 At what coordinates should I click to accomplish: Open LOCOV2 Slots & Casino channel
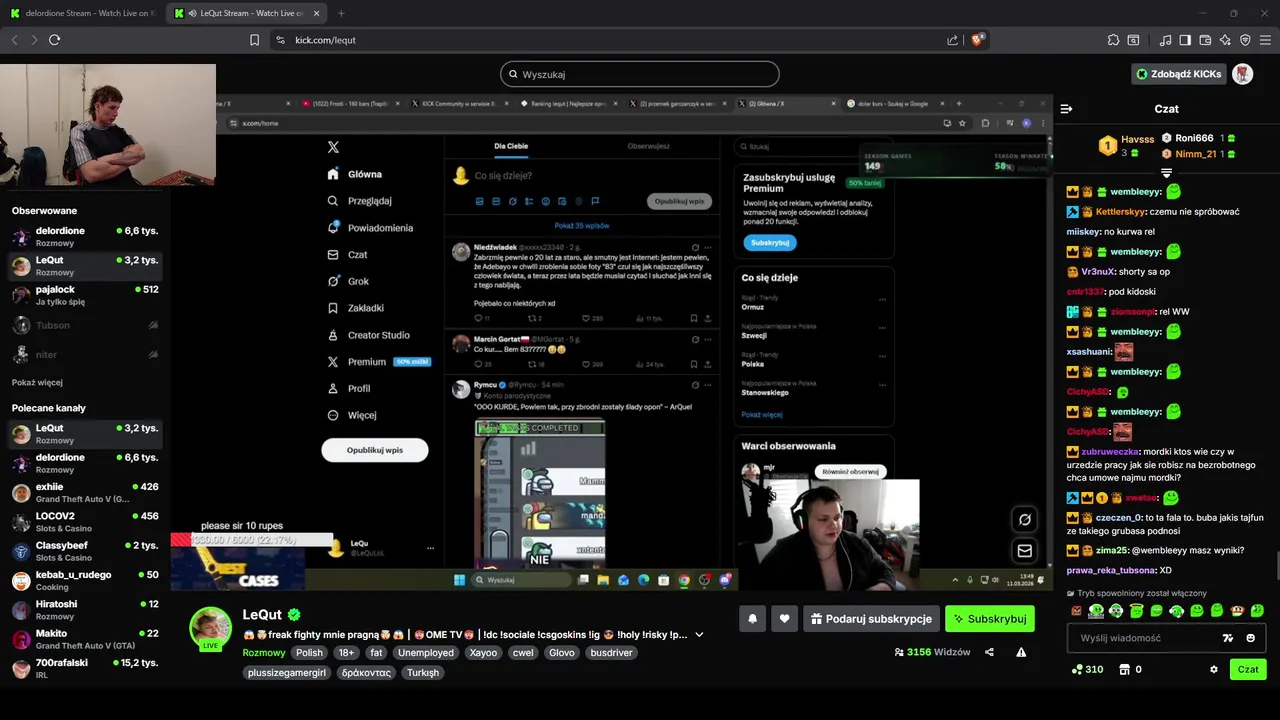tap(85, 522)
